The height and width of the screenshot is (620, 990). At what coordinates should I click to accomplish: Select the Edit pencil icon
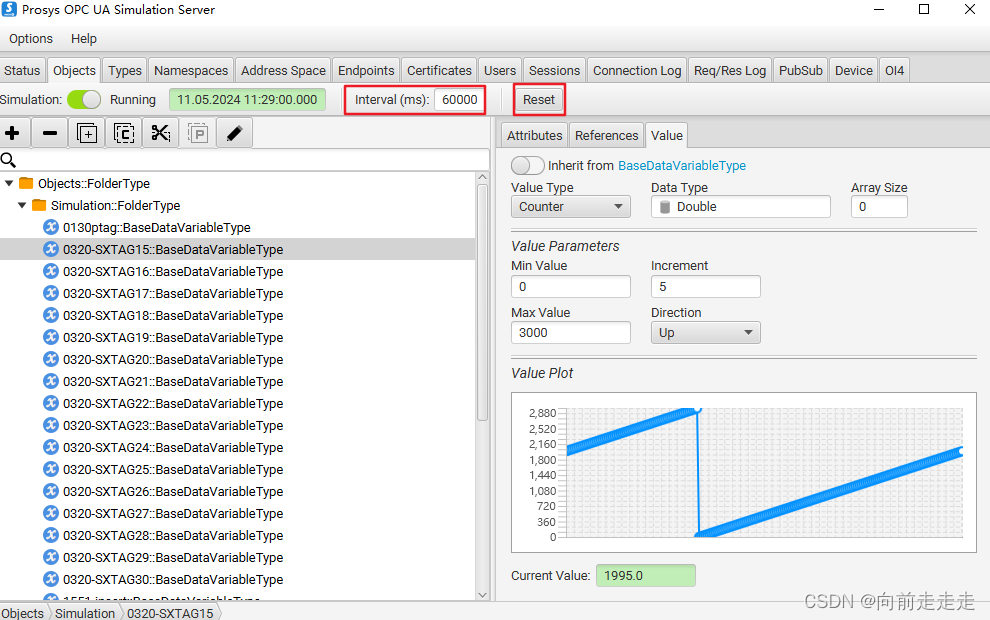(x=235, y=132)
